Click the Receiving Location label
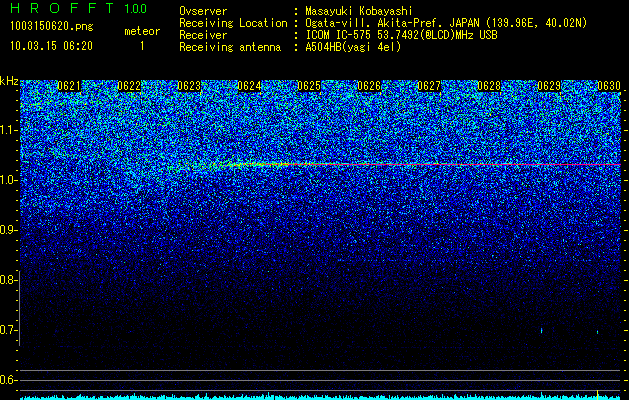 click(233, 23)
